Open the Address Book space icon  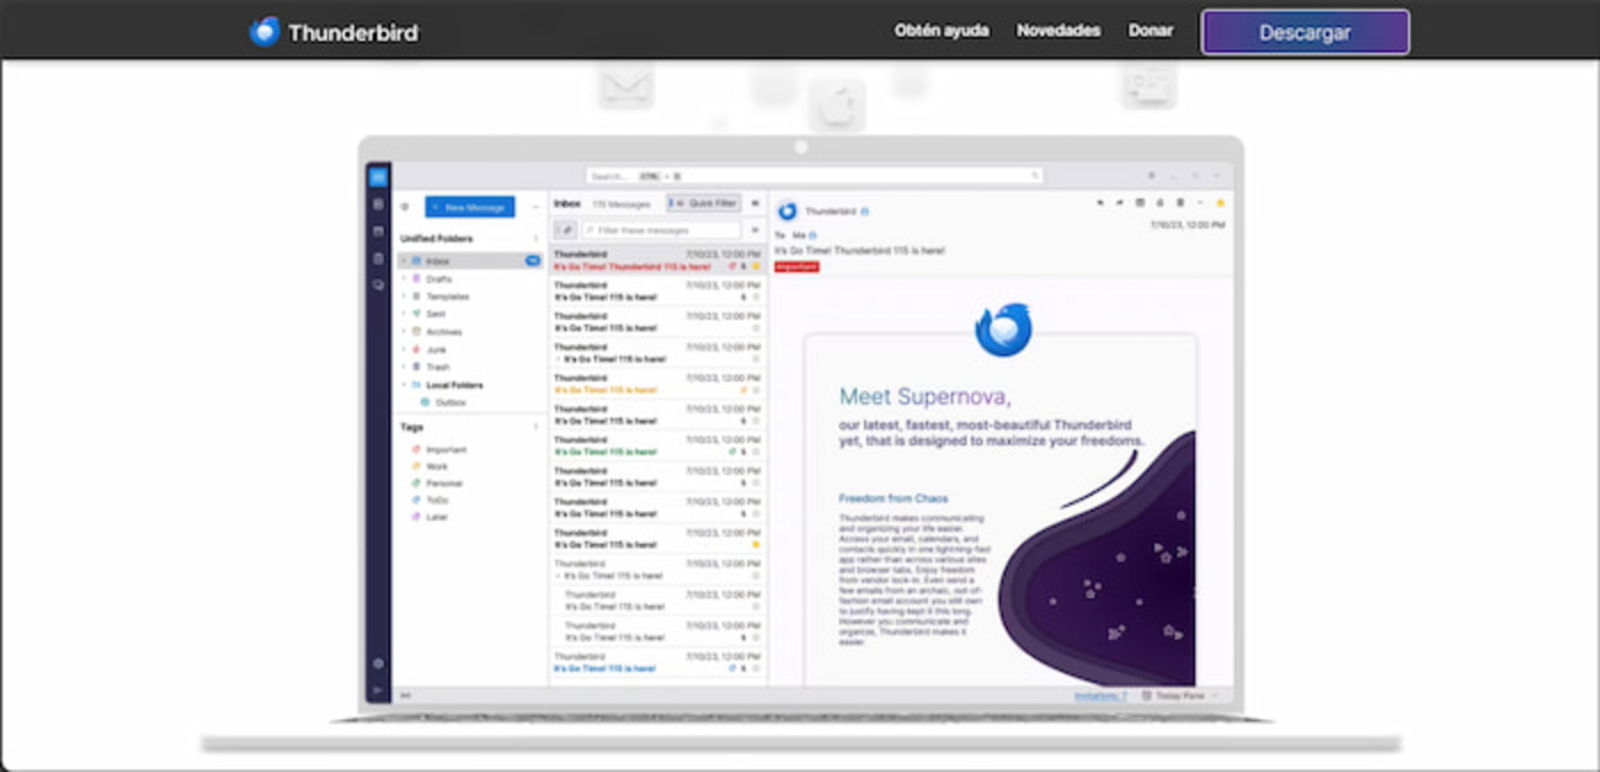378,204
